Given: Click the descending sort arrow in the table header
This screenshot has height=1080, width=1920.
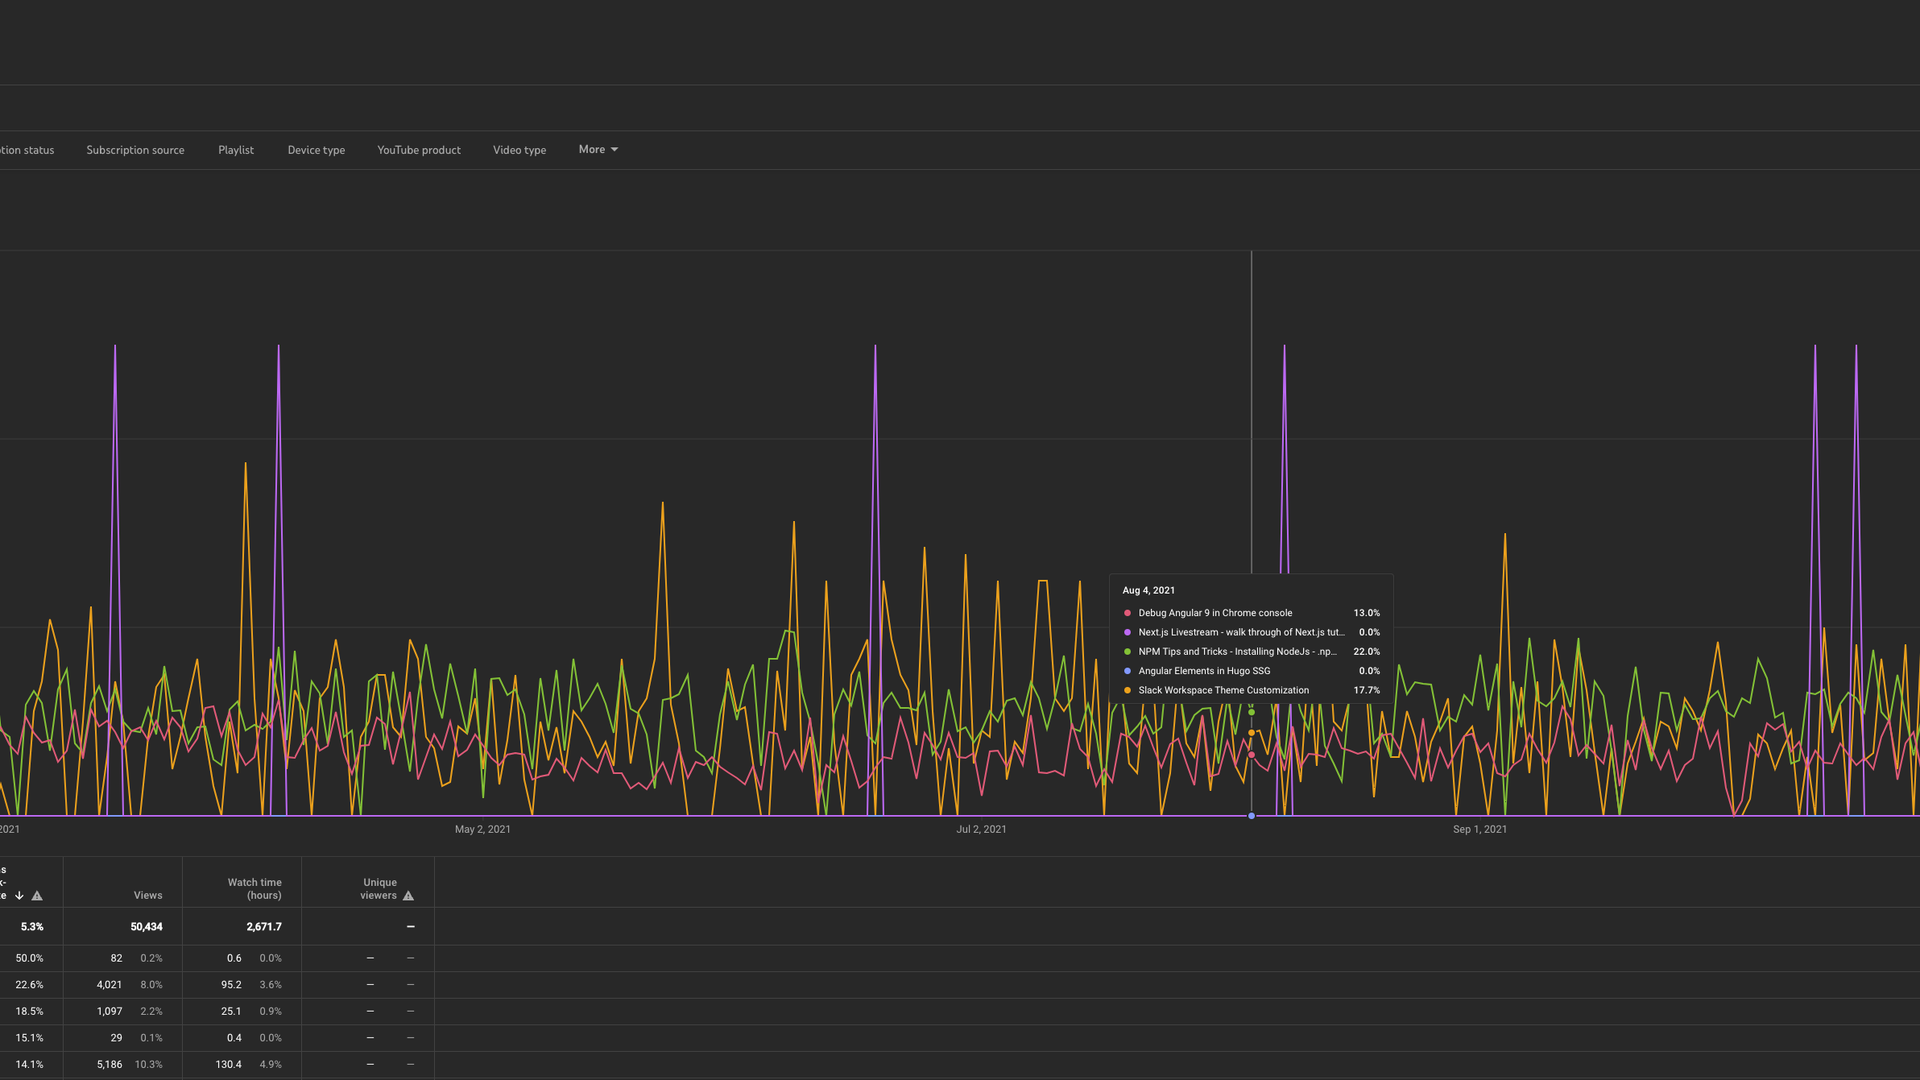Looking at the screenshot, I should 19,896.
